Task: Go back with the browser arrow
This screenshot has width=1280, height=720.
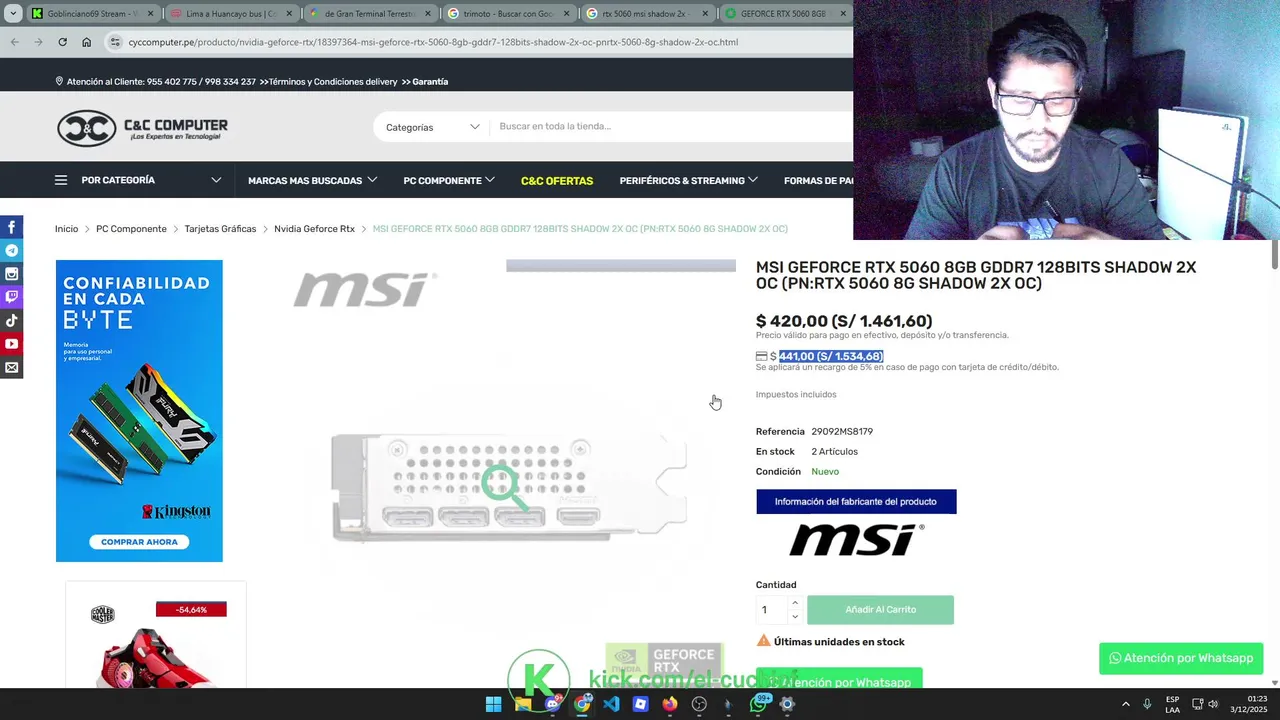Action: click(14, 42)
